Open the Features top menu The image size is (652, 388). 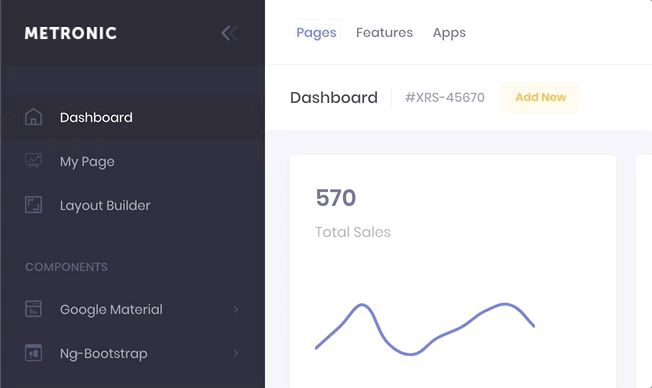coord(384,32)
